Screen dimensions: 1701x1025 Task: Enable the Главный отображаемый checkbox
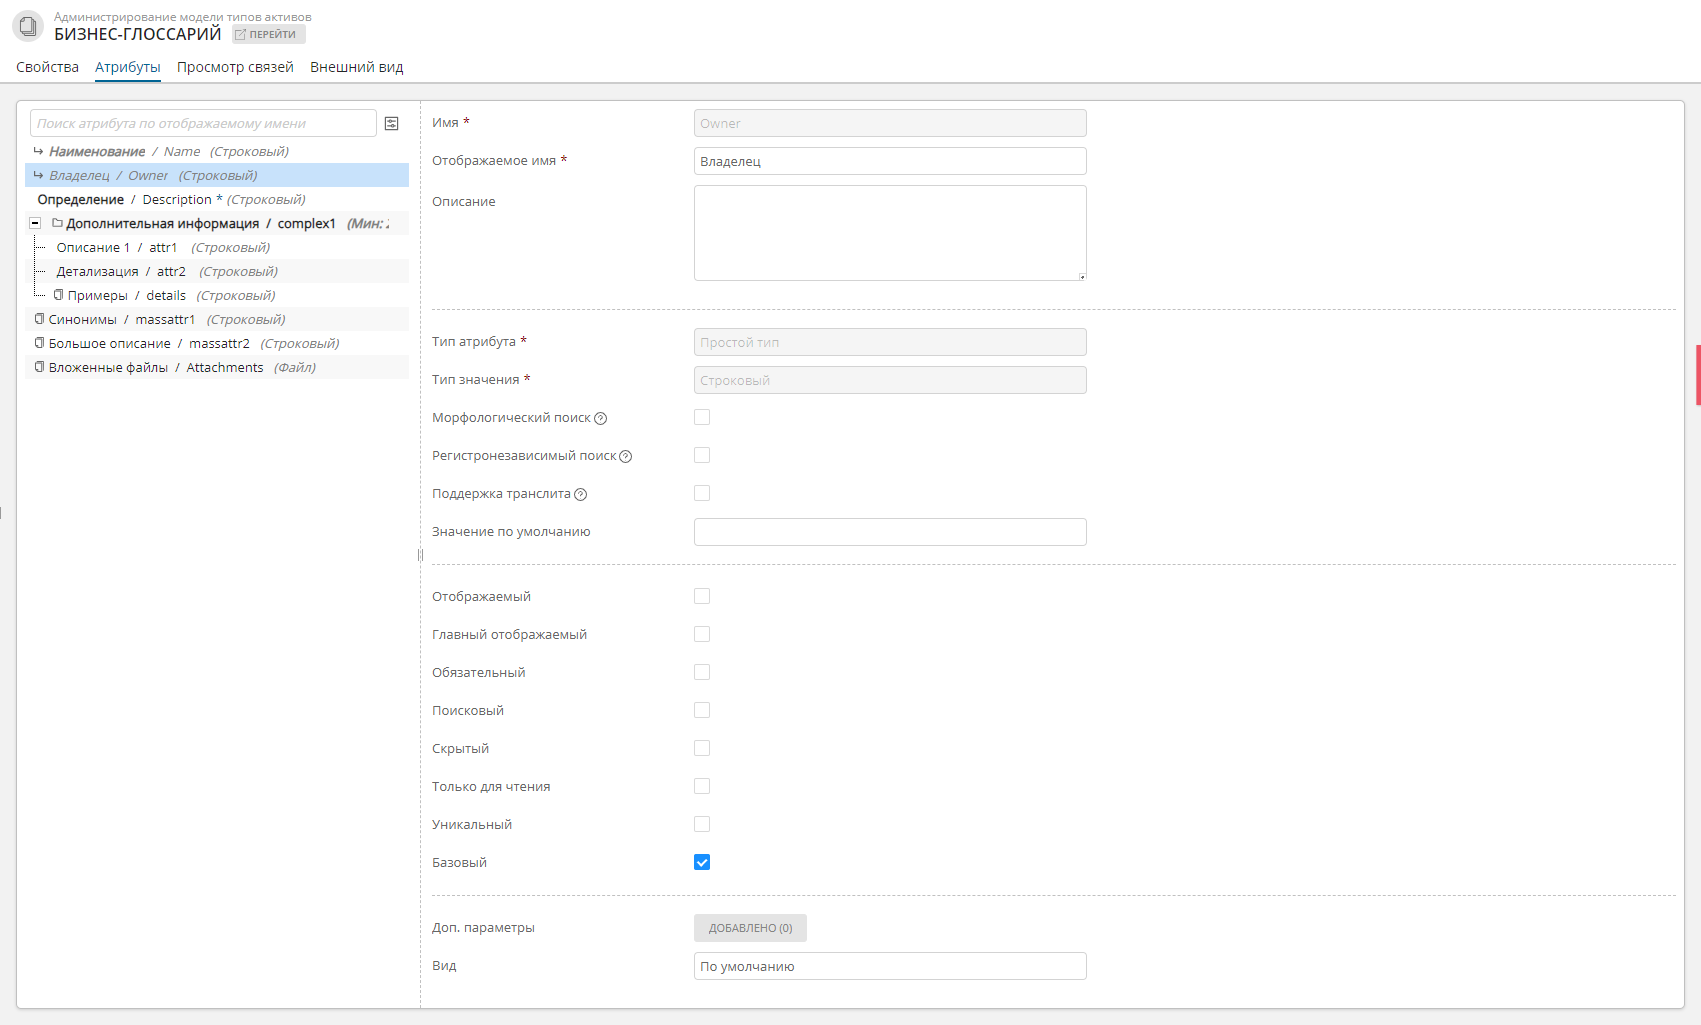702,634
